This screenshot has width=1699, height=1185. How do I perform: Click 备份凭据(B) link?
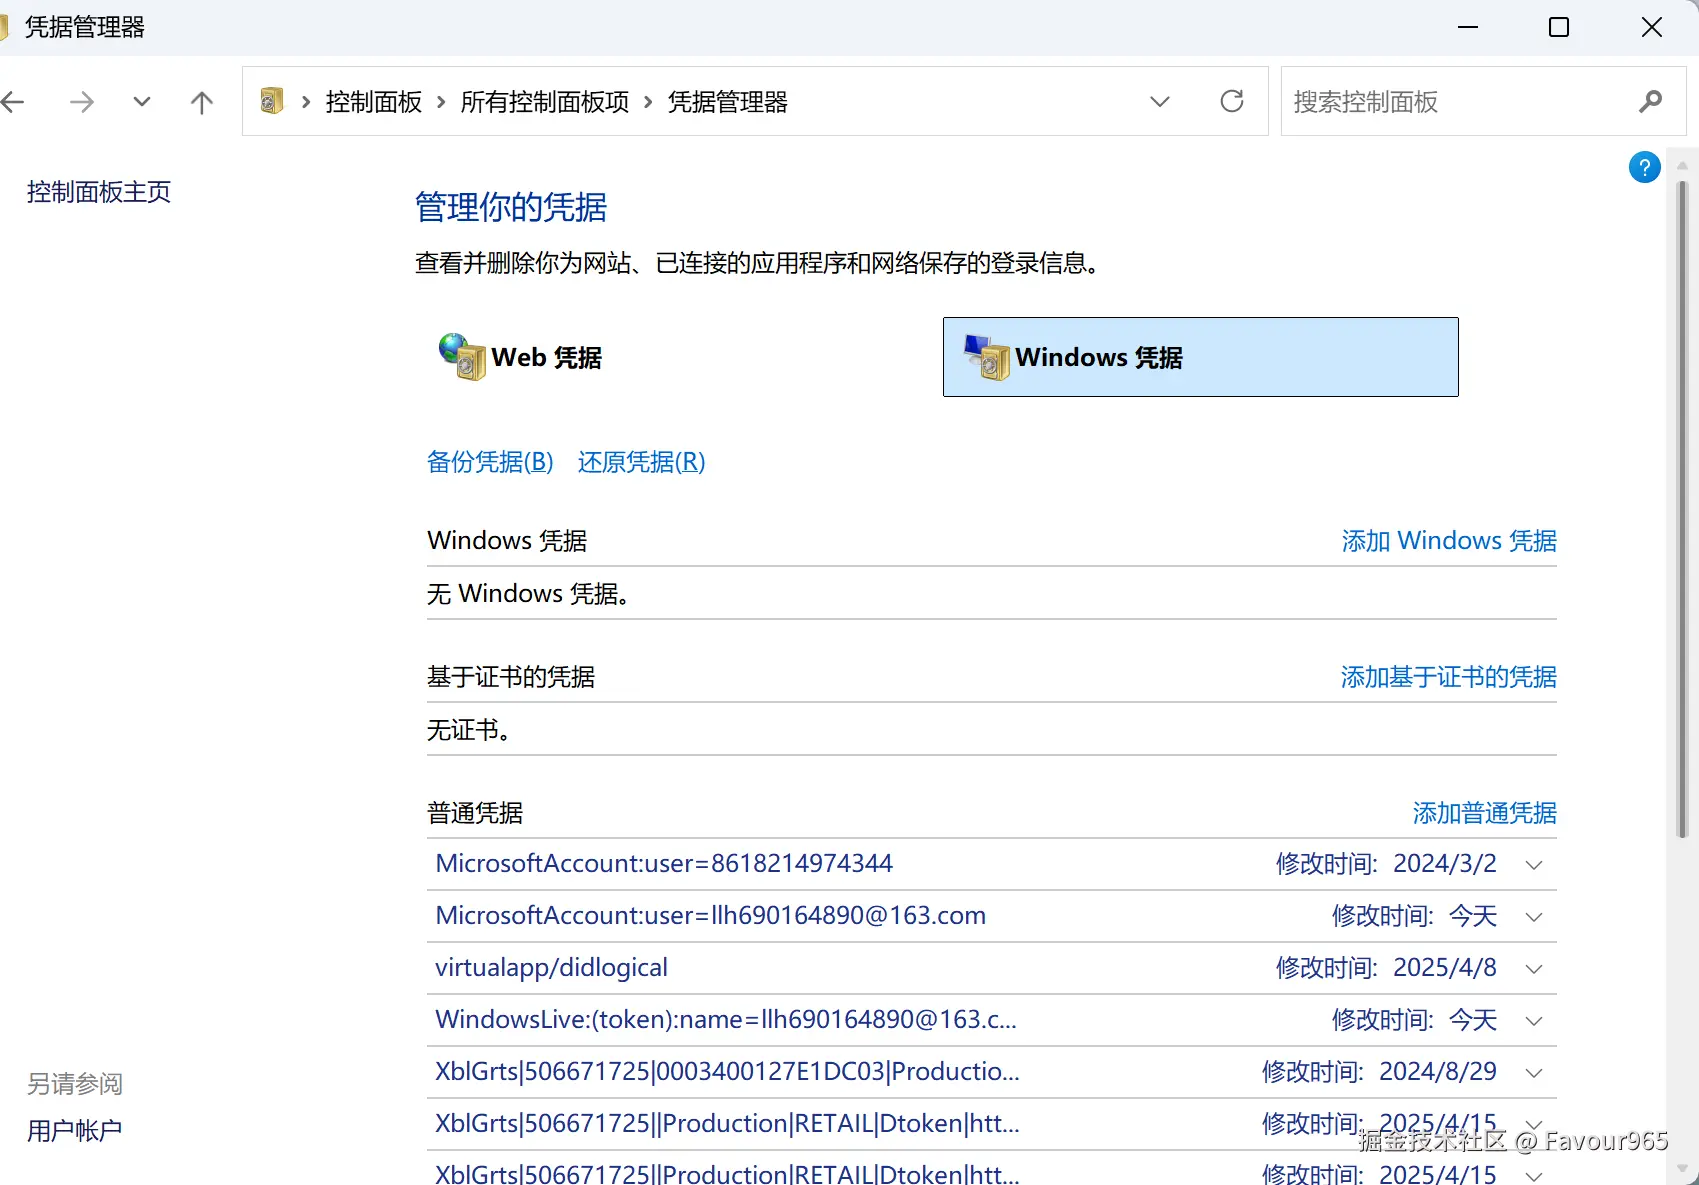pyautogui.click(x=490, y=462)
